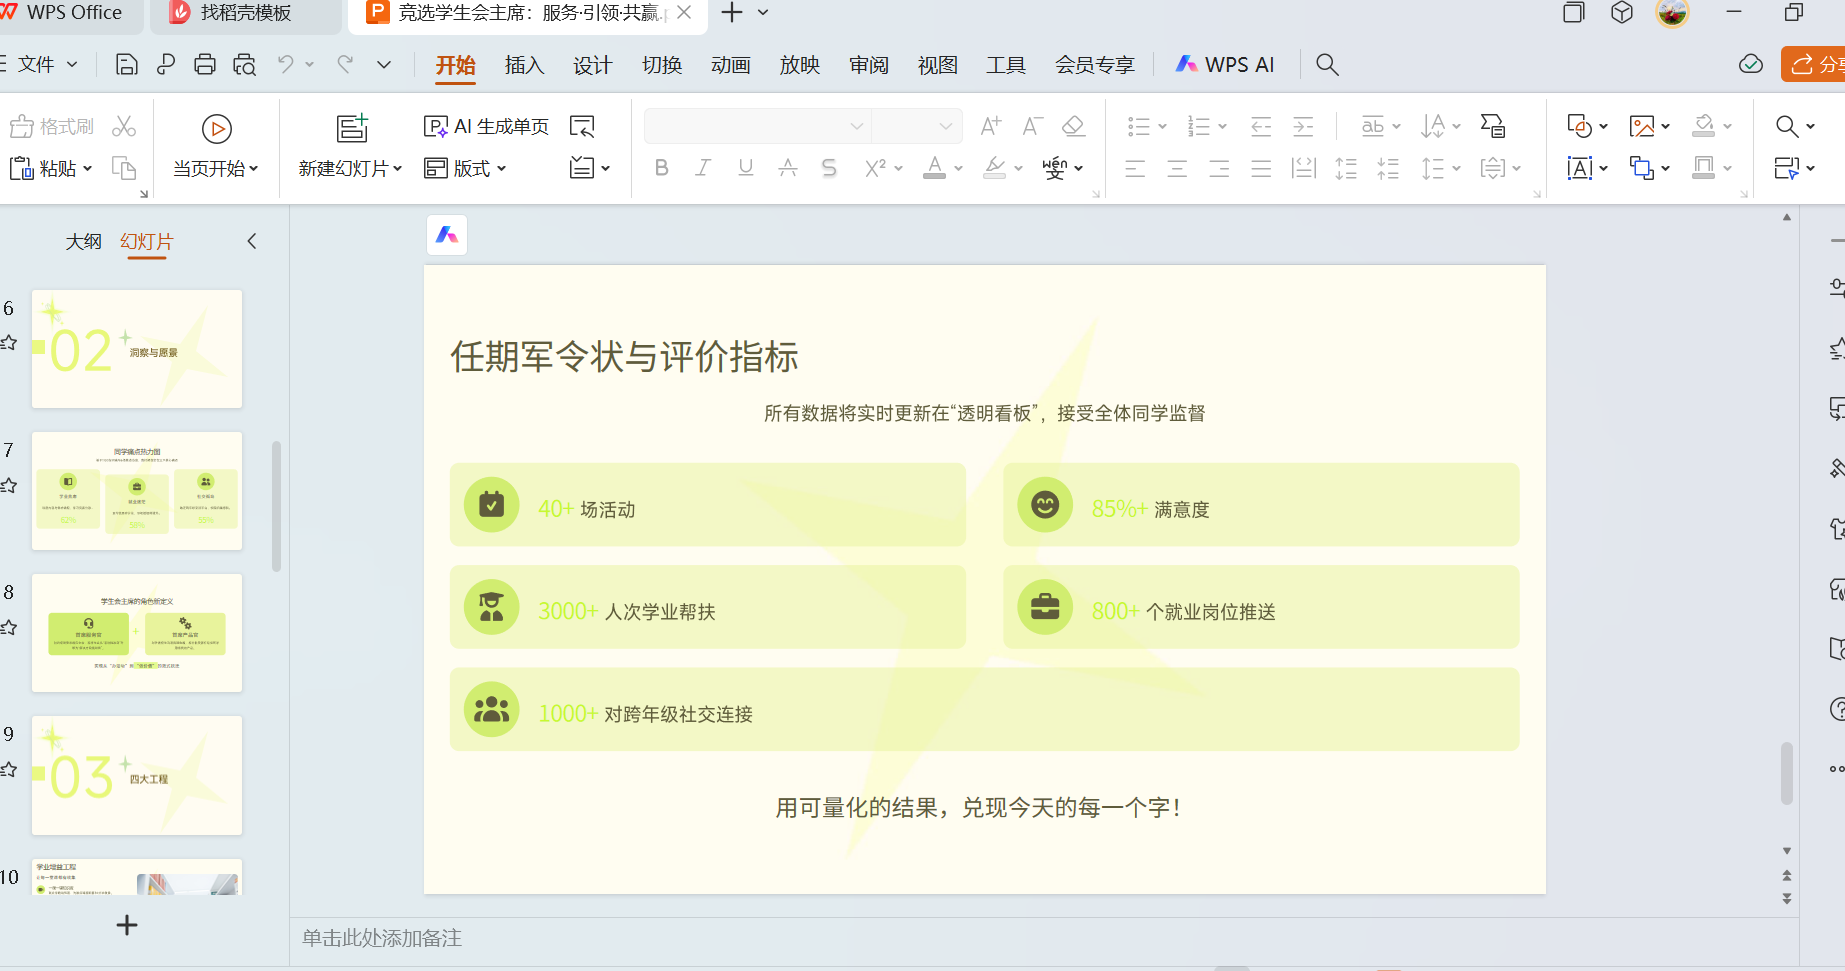Toggle italic formatting

pos(703,167)
